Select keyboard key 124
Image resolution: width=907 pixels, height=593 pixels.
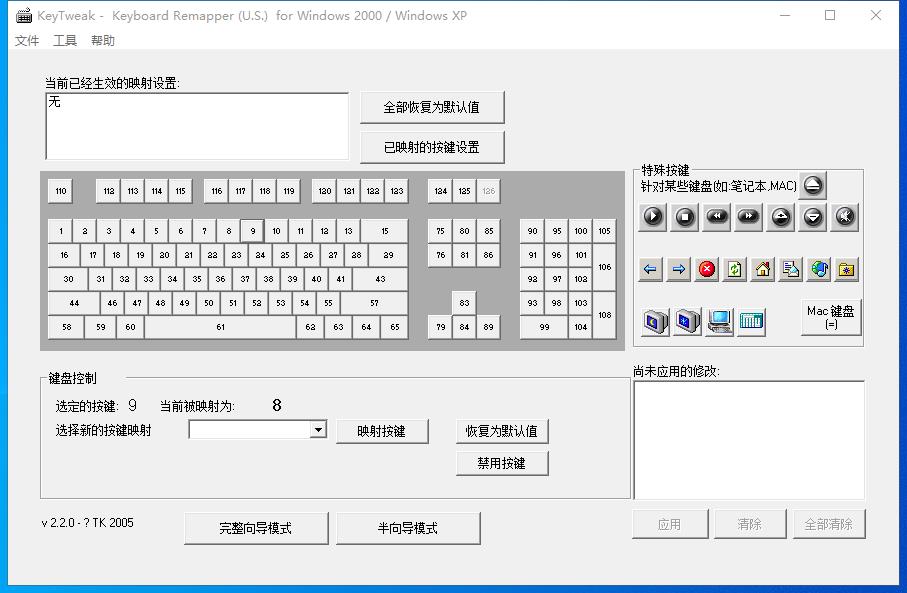tap(441, 191)
